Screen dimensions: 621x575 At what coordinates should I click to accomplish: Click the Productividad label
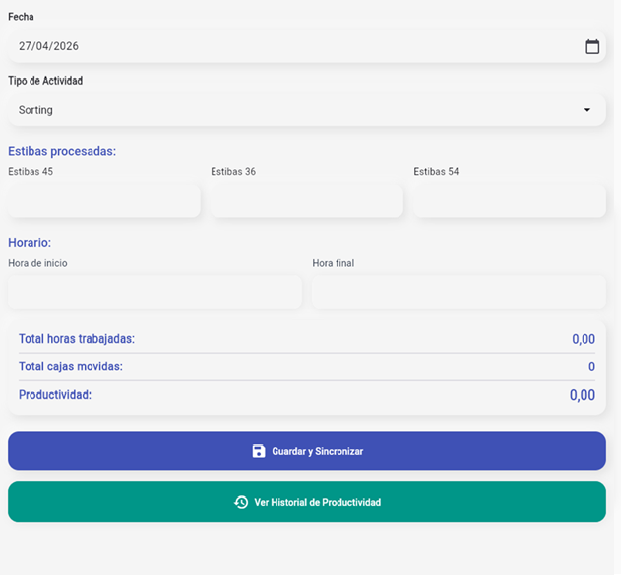click(x=55, y=394)
